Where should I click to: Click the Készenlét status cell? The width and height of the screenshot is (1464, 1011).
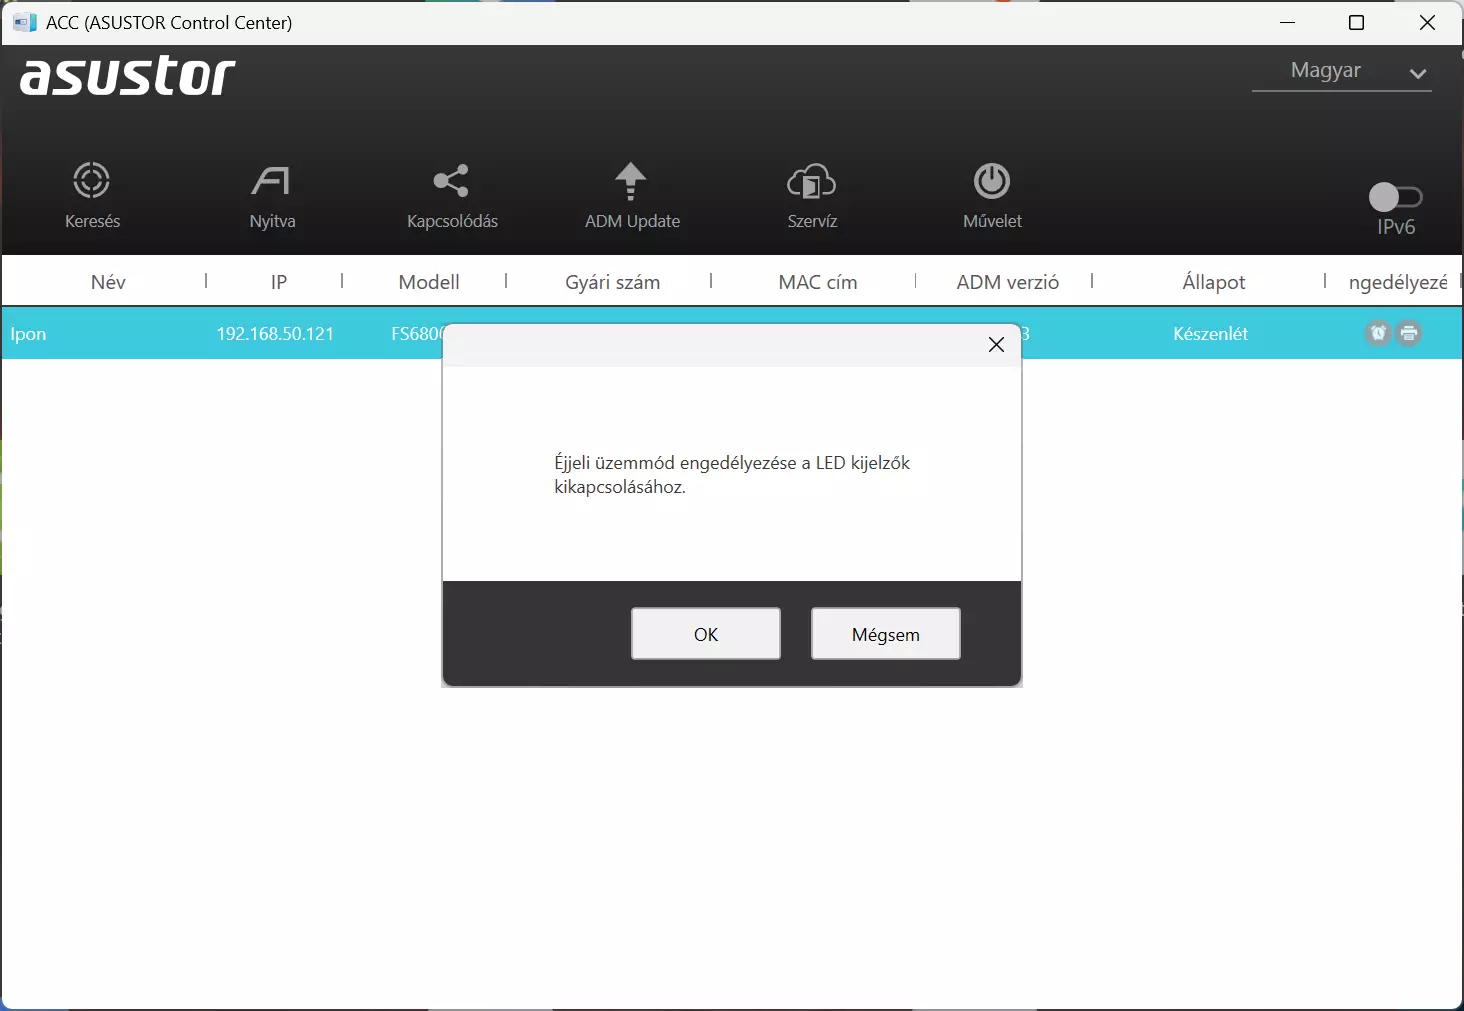(x=1210, y=334)
